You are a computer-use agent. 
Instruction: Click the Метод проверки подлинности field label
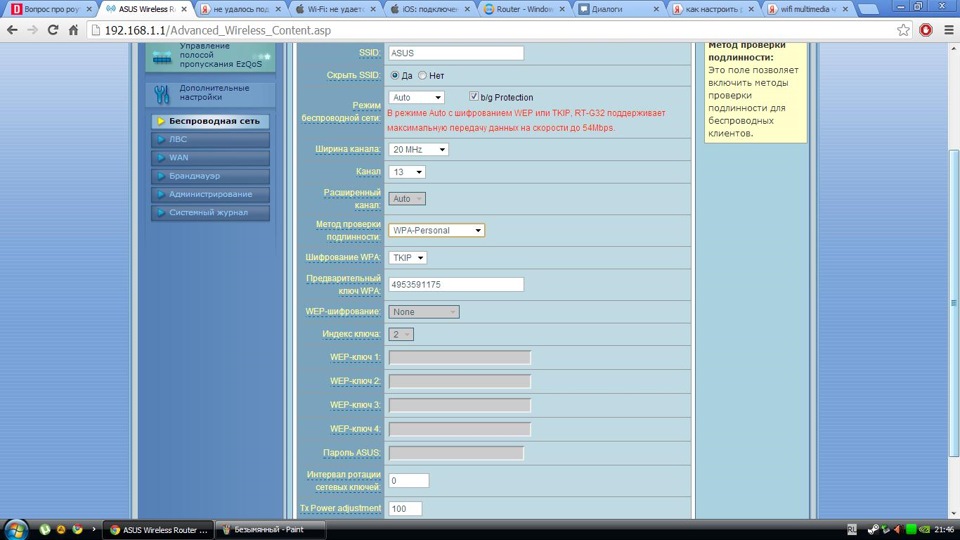tap(348, 230)
